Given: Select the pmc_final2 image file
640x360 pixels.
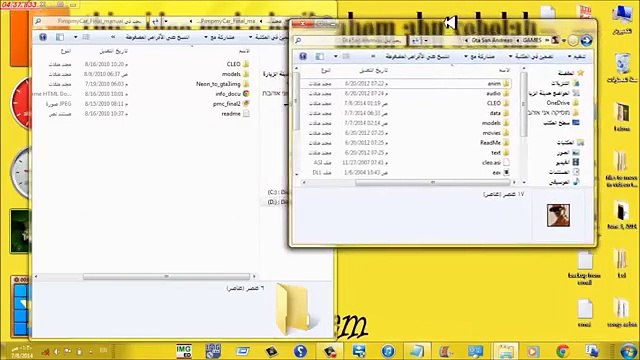Looking at the screenshot, I should (231, 104).
